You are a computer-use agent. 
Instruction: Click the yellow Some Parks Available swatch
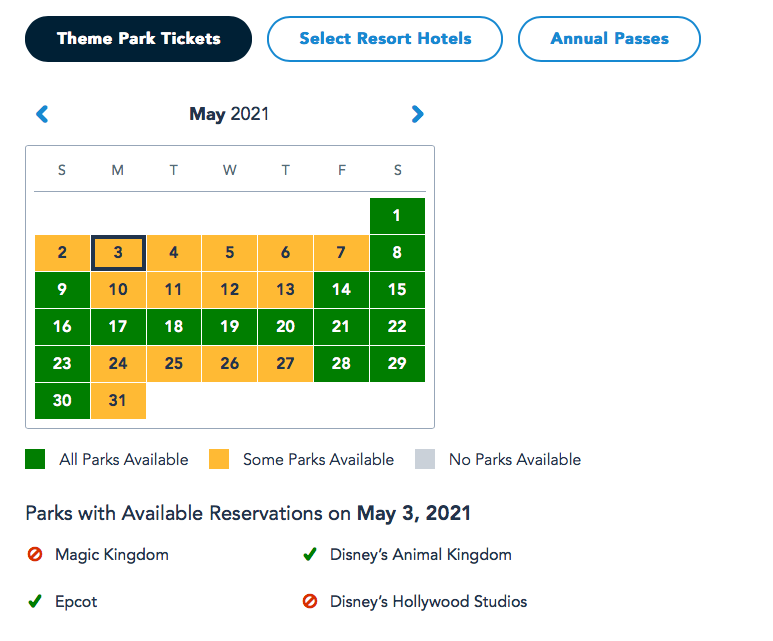(218, 460)
